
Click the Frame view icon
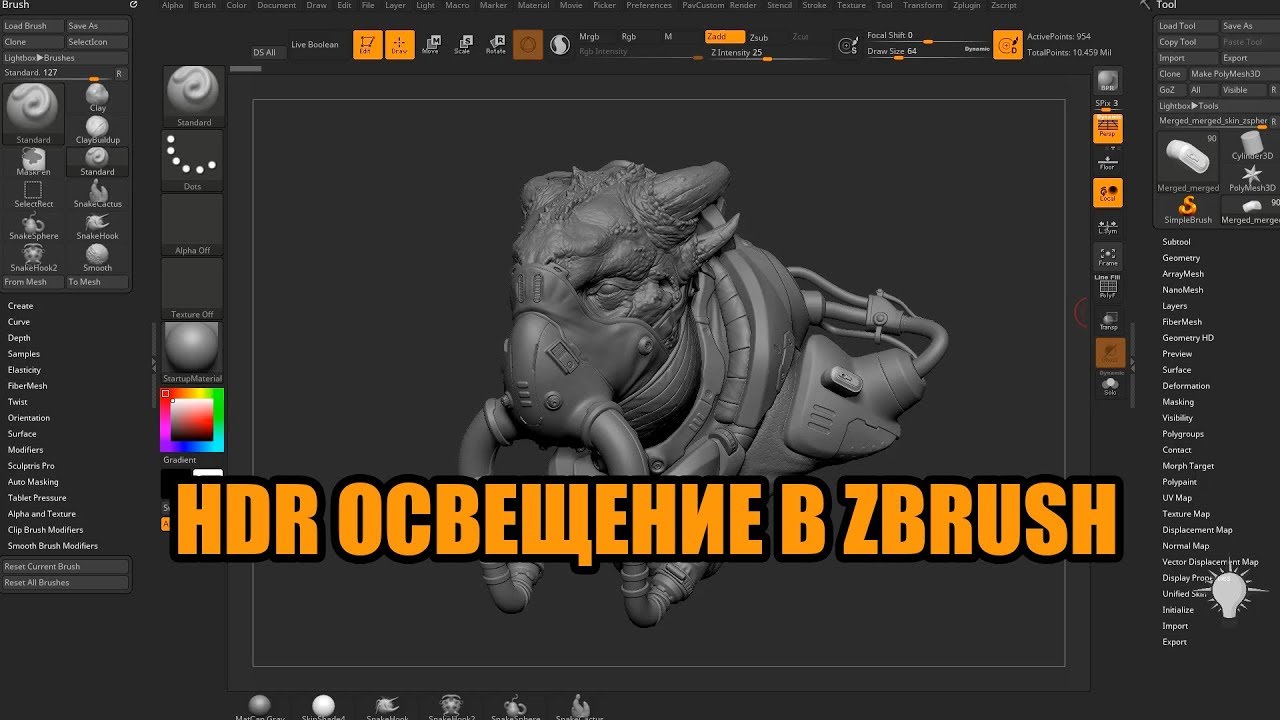coord(1108,256)
